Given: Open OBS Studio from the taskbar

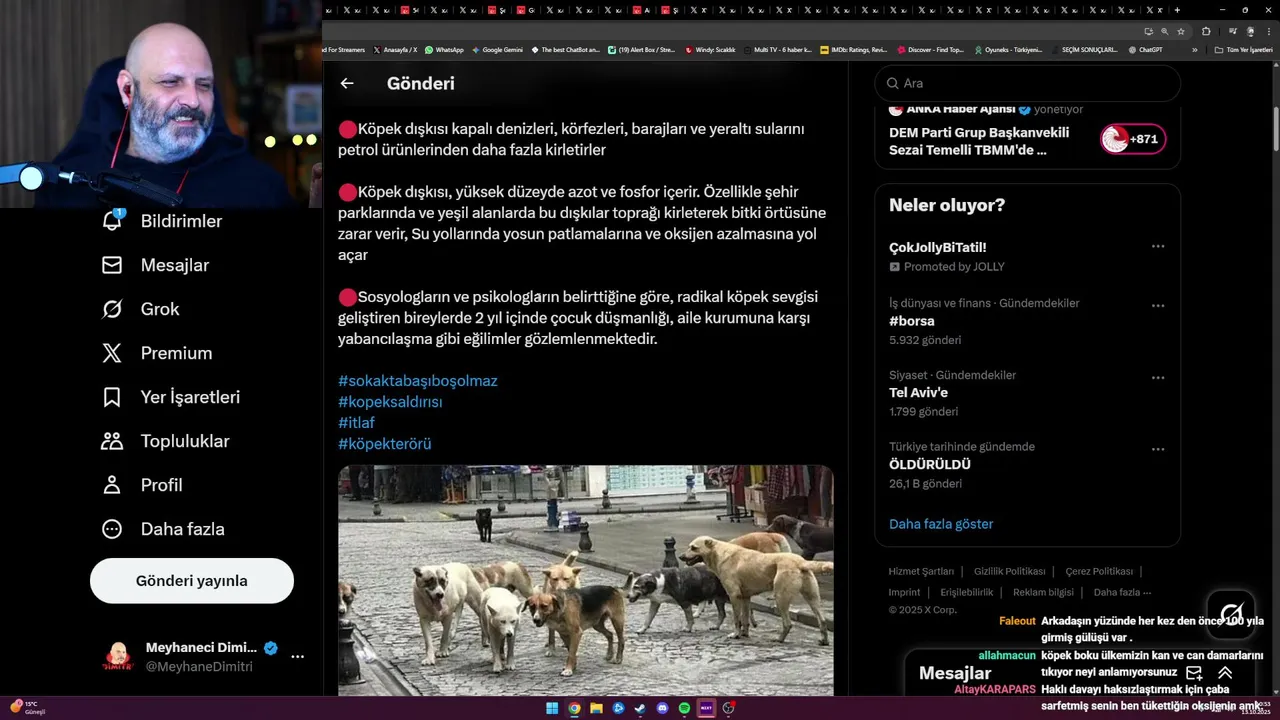Looking at the screenshot, I should tap(729, 708).
